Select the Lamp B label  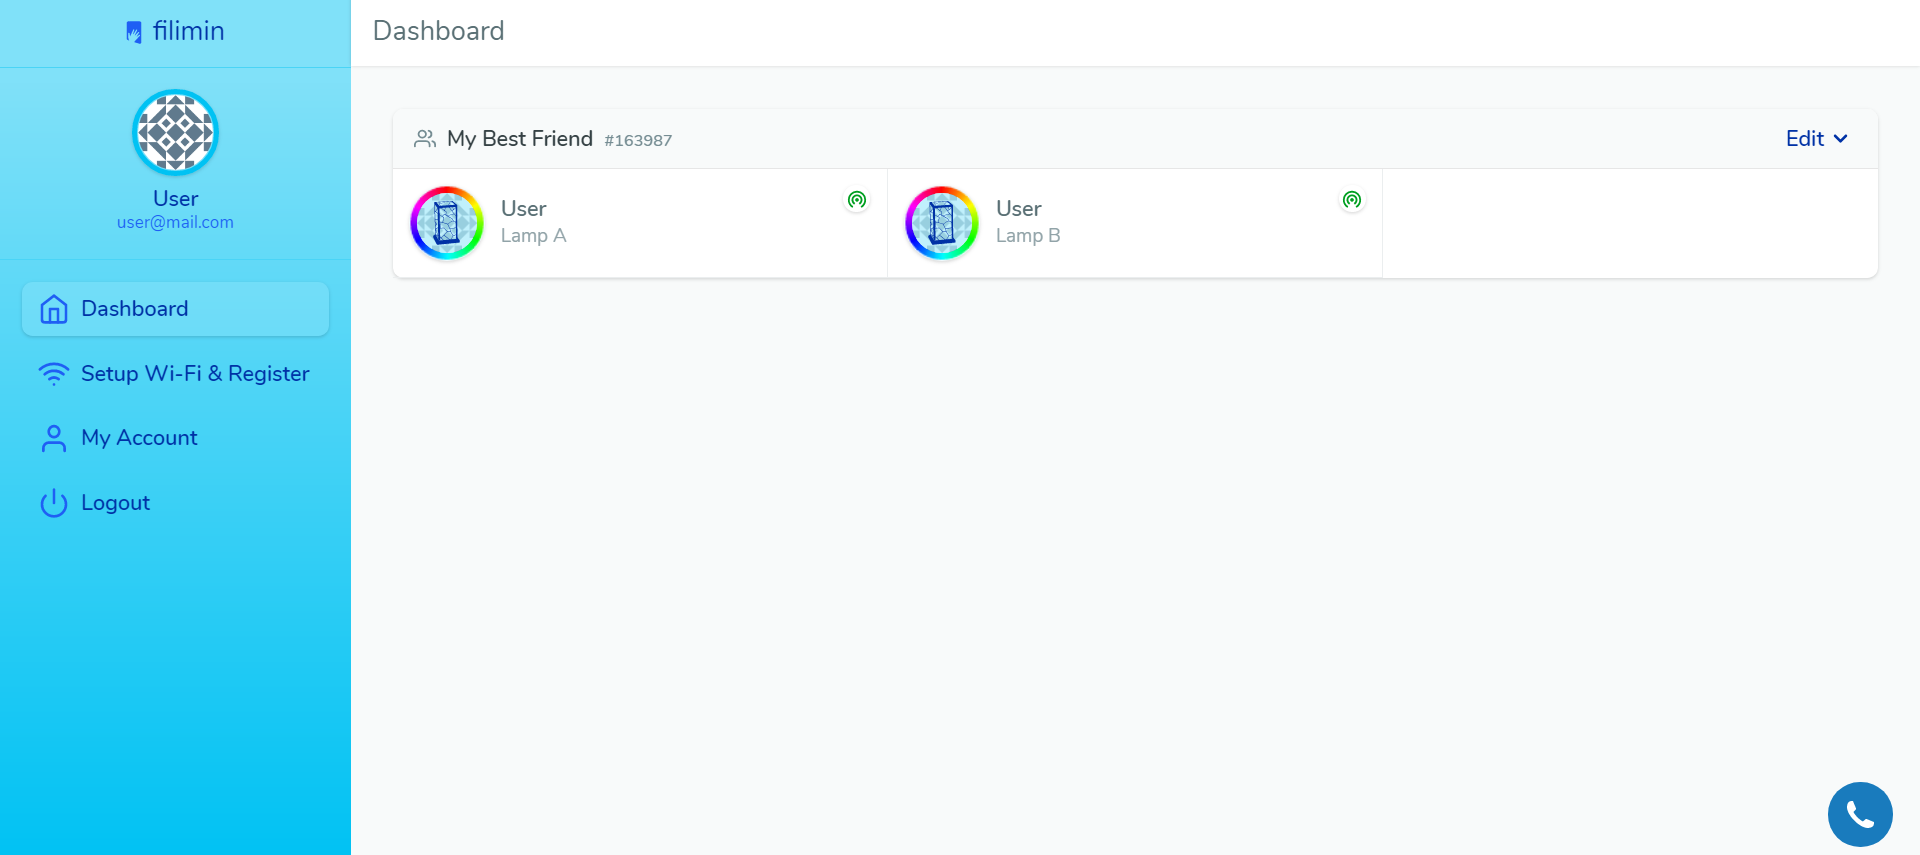click(x=1028, y=236)
